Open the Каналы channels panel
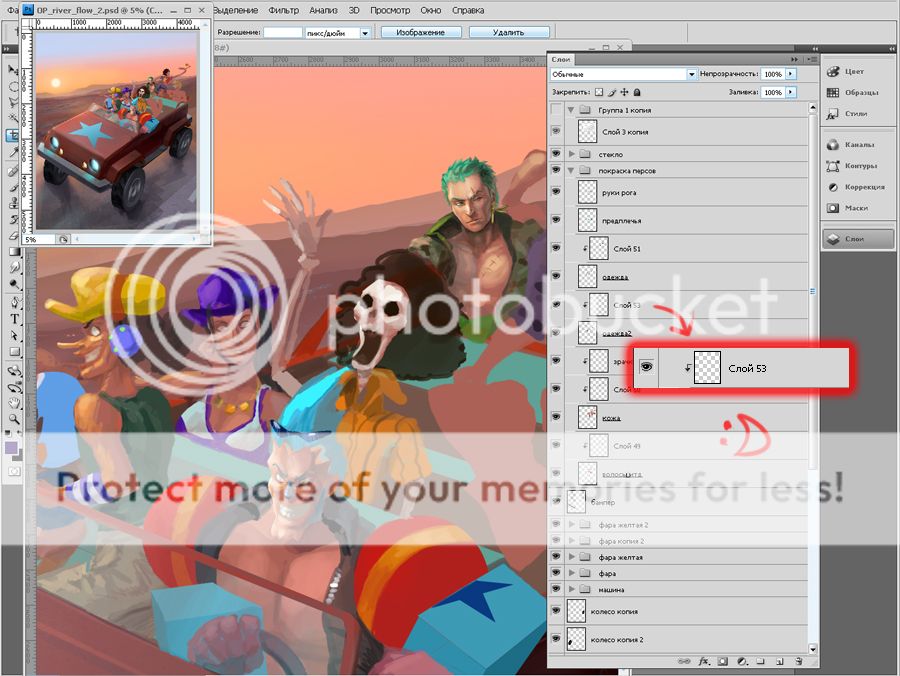 click(858, 145)
